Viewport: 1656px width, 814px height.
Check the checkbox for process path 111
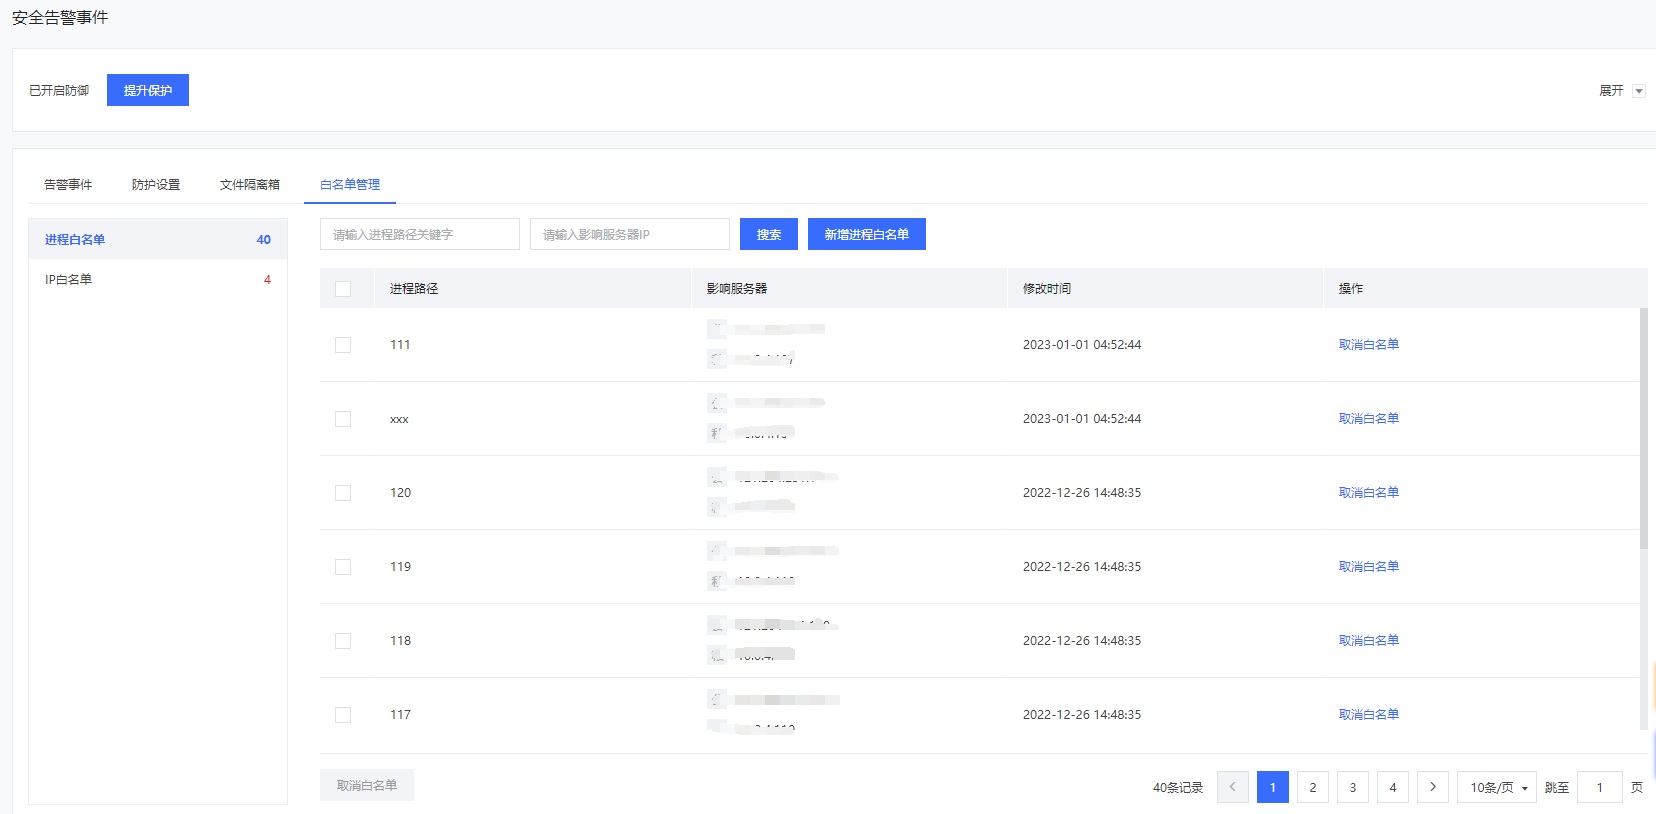(x=343, y=345)
